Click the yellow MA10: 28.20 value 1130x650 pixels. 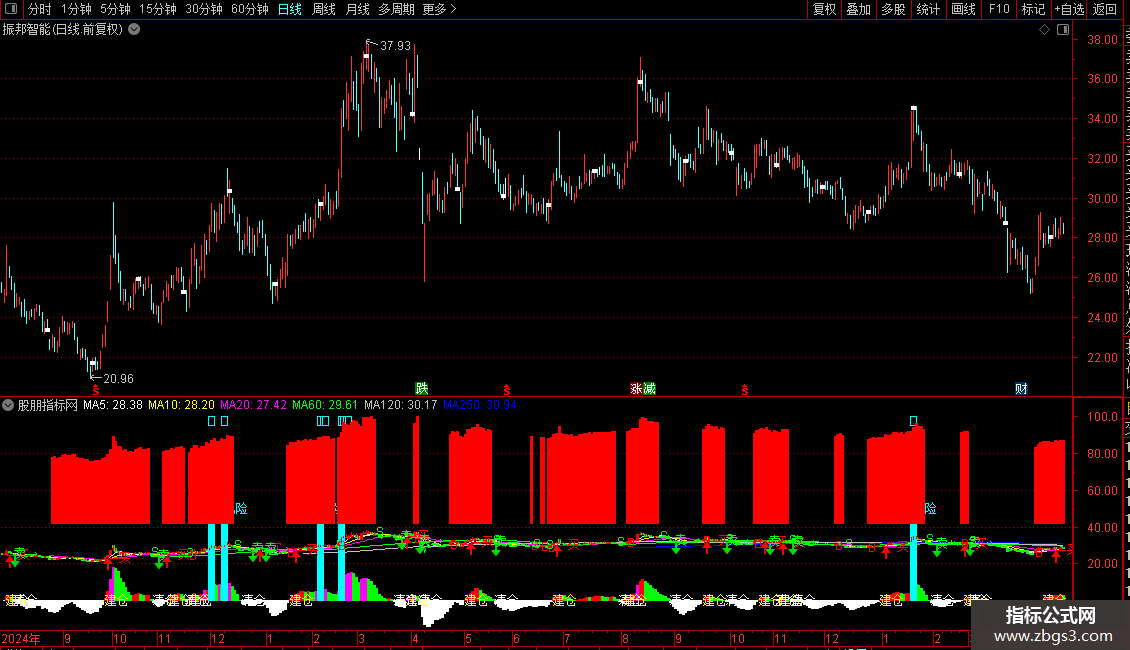(182, 405)
